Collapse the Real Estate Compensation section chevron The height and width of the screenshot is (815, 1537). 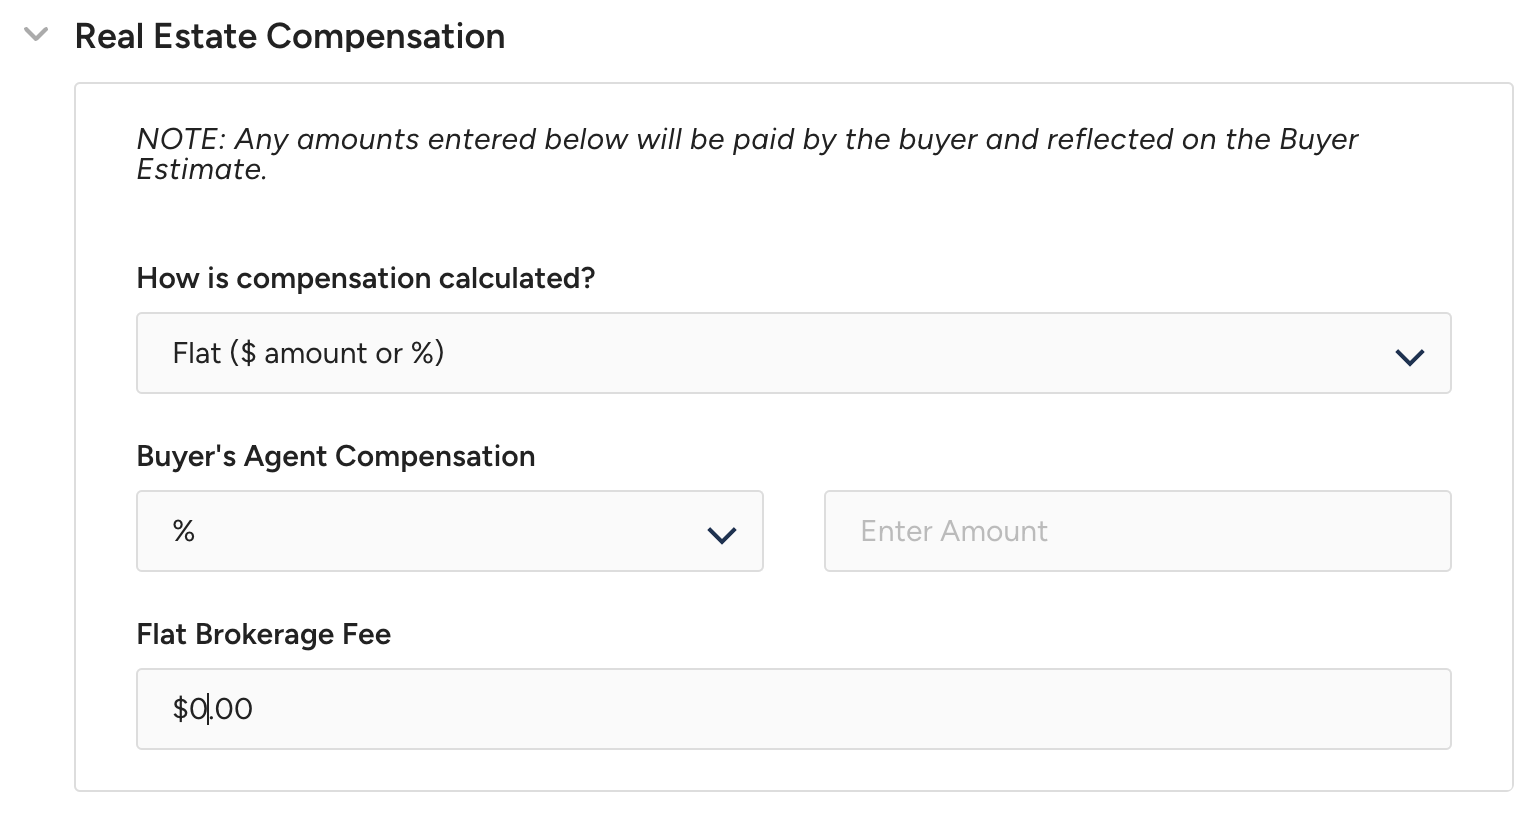click(x=36, y=36)
